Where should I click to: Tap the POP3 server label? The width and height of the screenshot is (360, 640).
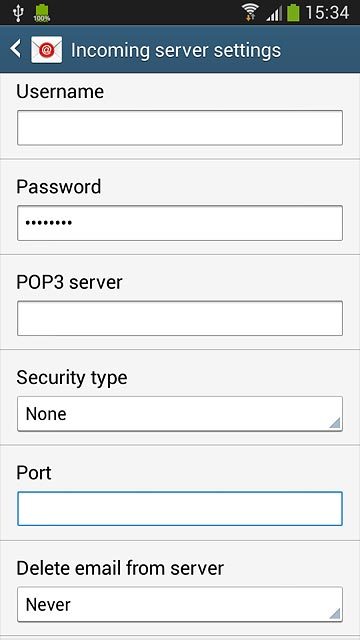click(x=69, y=282)
